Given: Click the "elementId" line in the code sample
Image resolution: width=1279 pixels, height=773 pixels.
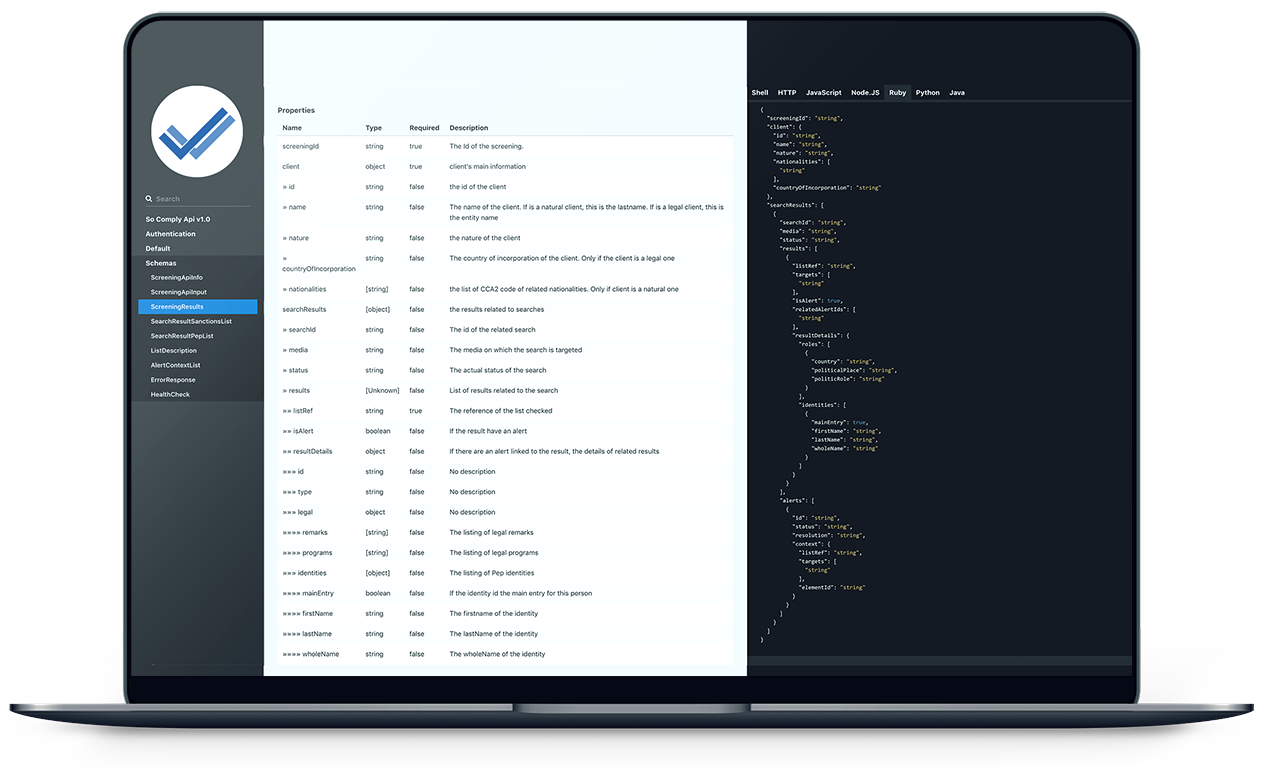Looking at the screenshot, I should coord(832,587).
